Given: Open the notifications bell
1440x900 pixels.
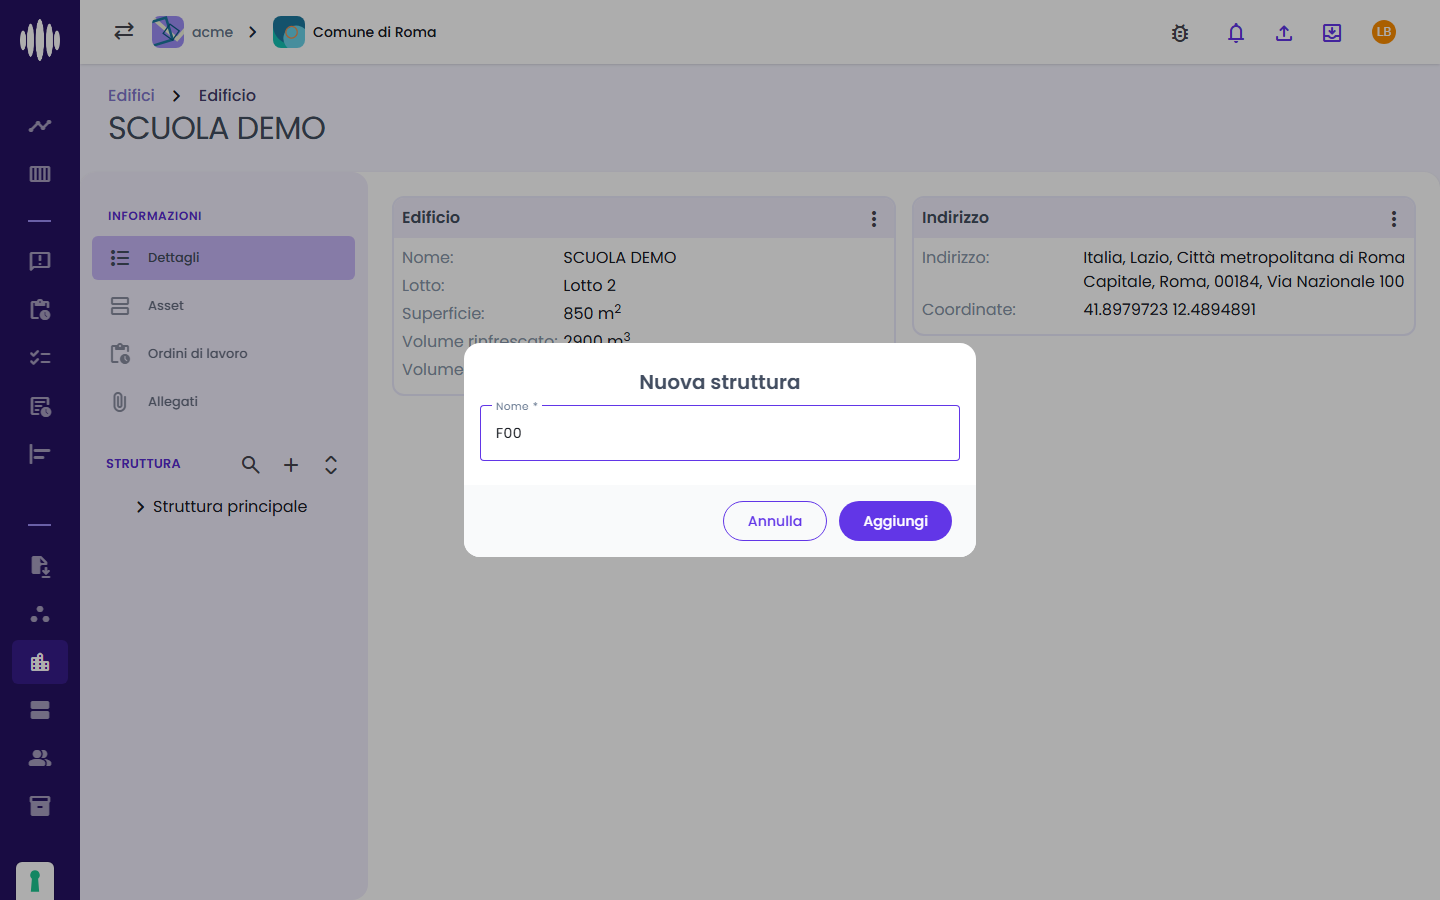Looking at the screenshot, I should pyautogui.click(x=1236, y=33).
